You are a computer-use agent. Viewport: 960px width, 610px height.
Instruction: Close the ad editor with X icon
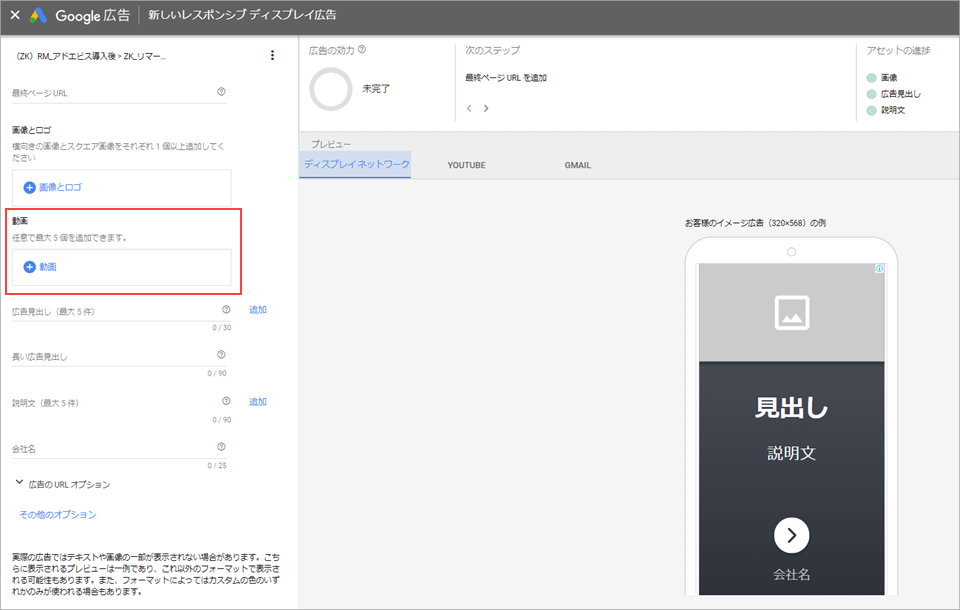click(x=15, y=15)
